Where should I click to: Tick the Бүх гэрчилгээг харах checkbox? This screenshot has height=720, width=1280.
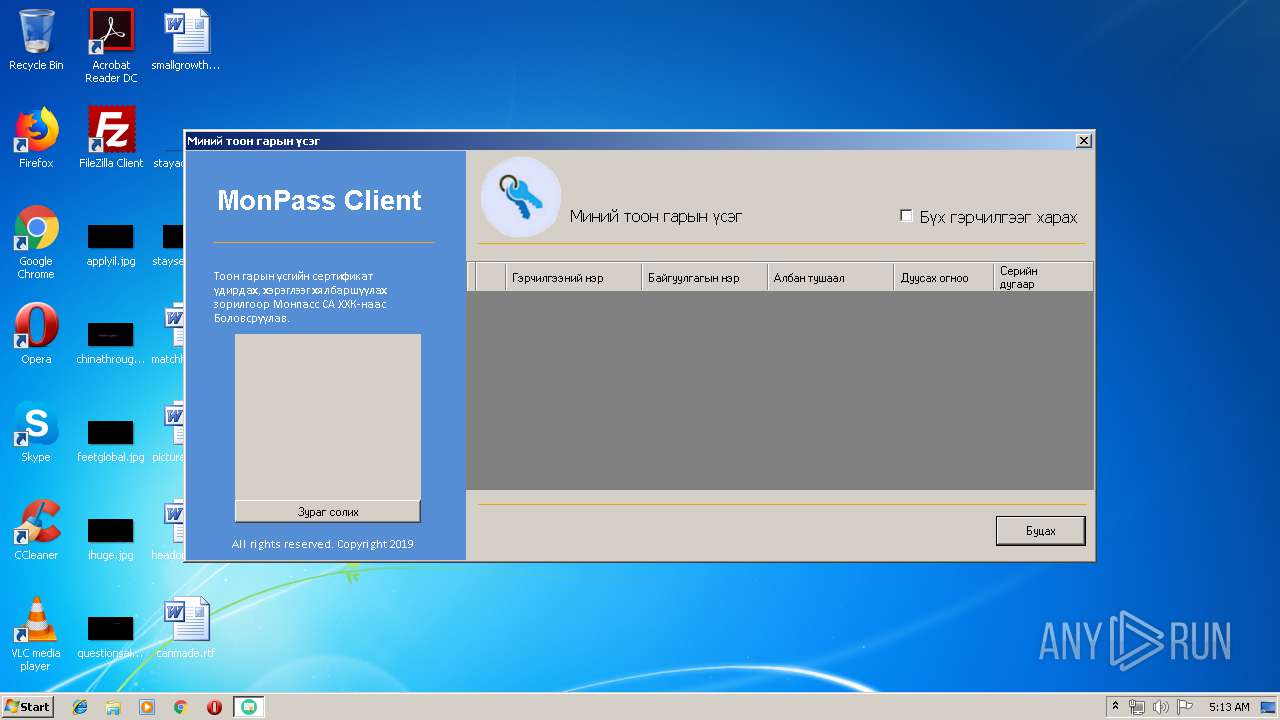(x=906, y=216)
